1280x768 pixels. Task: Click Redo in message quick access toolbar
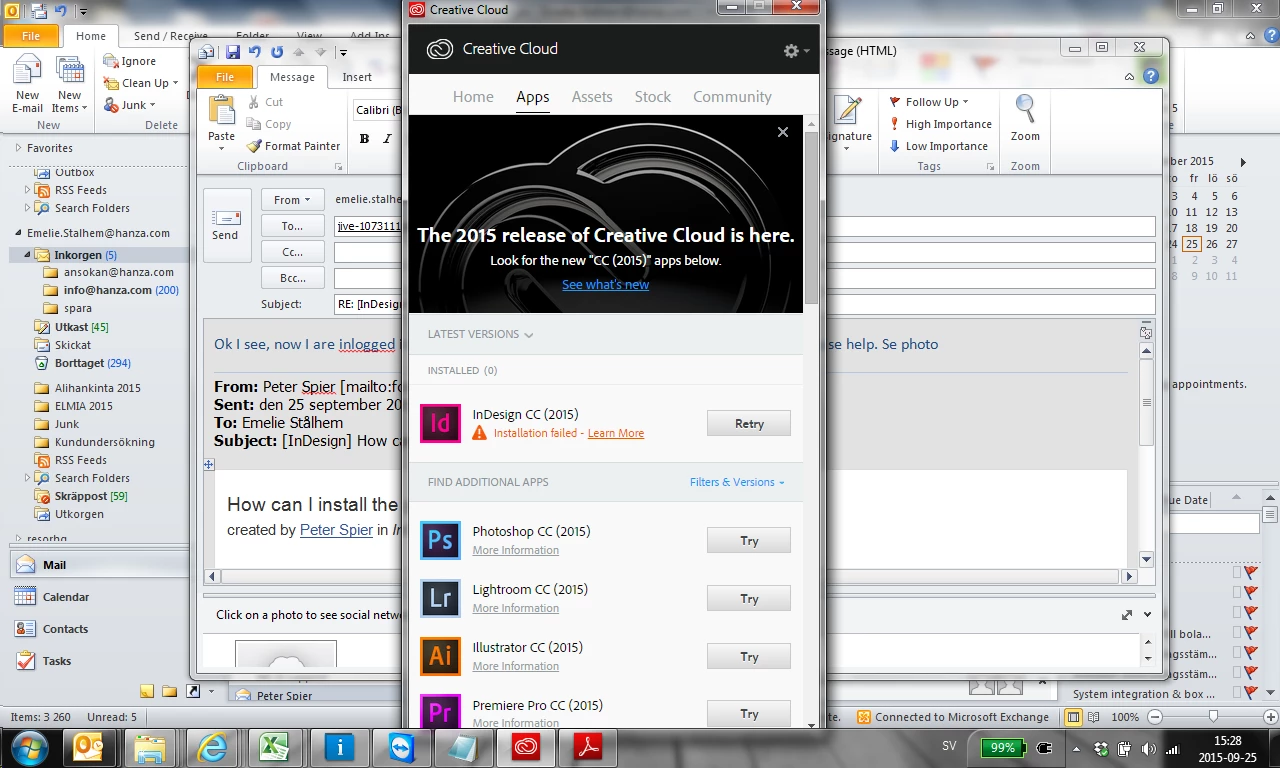pos(277,52)
